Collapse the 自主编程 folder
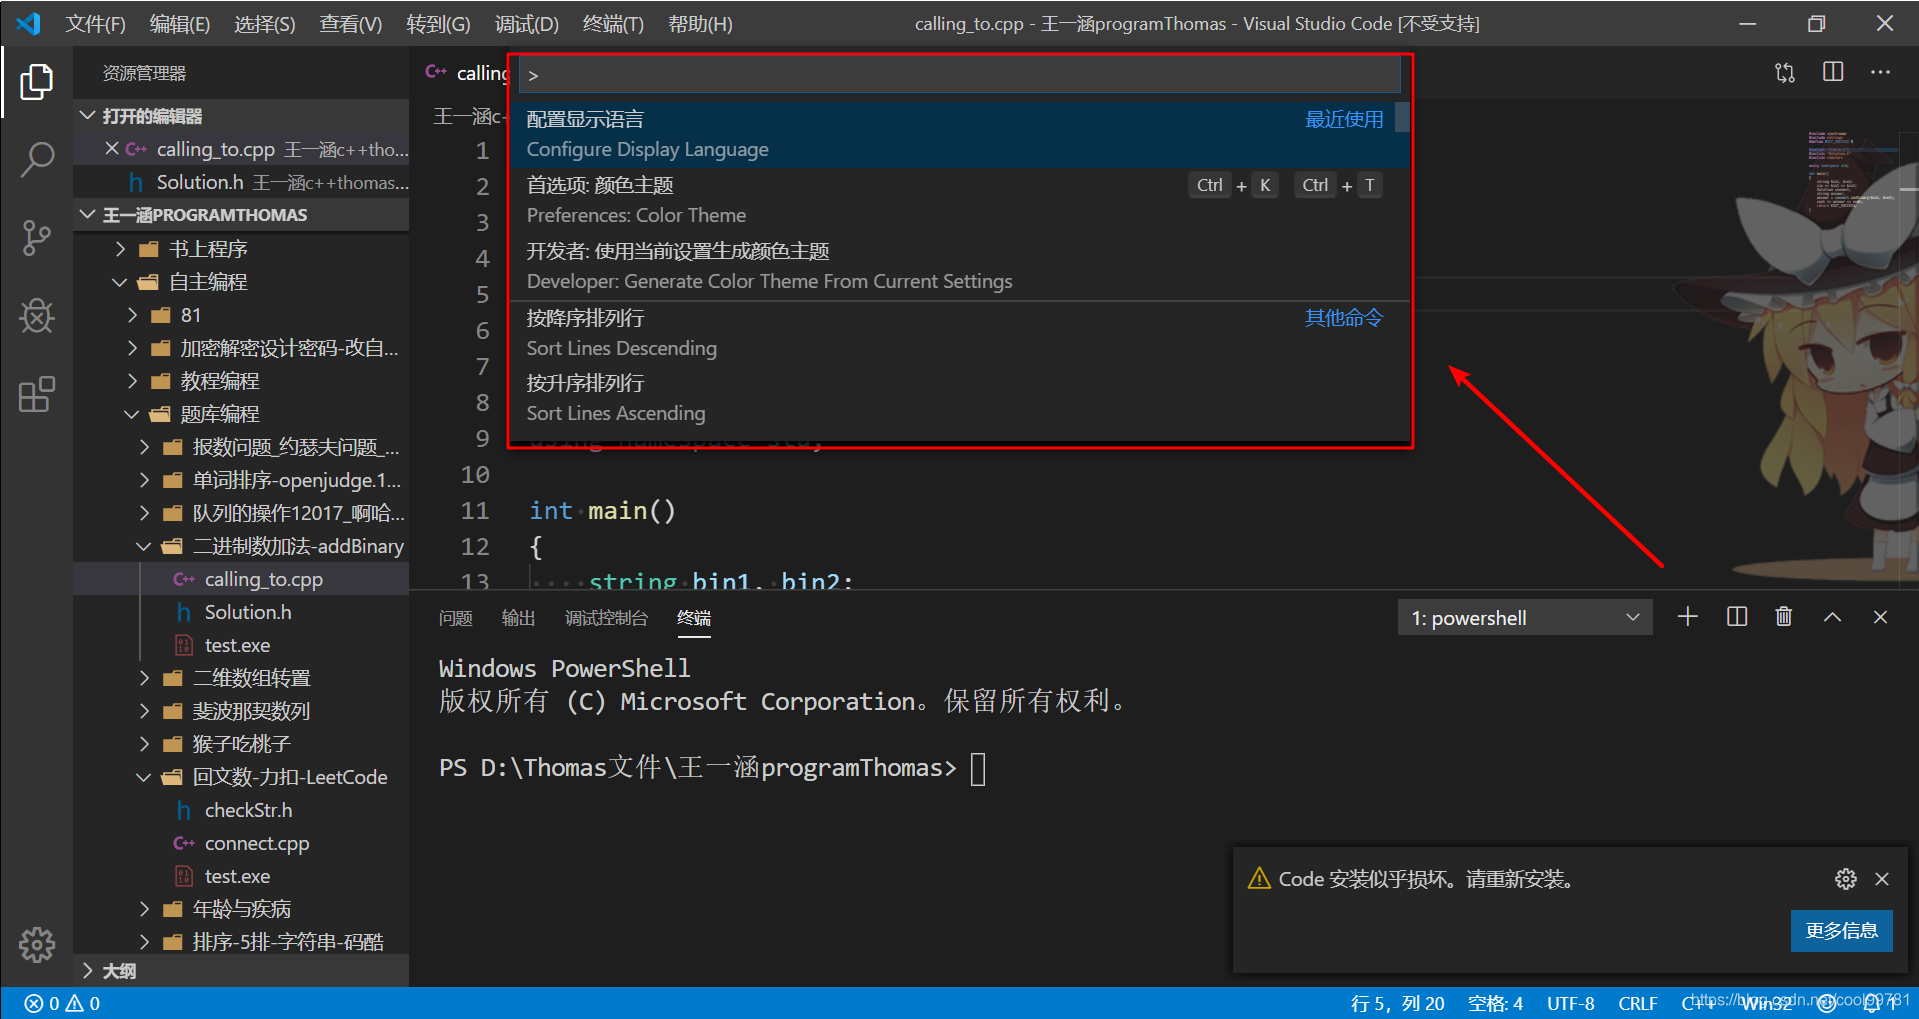This screenshot has width=1919, height=1019. pos(241,282)
